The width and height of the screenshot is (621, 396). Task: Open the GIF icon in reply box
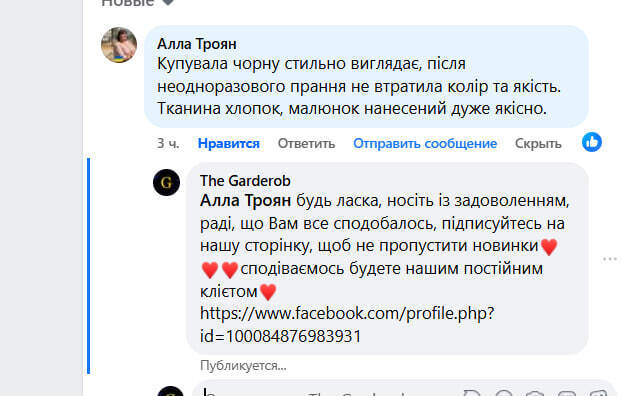(x=566, y=393)
